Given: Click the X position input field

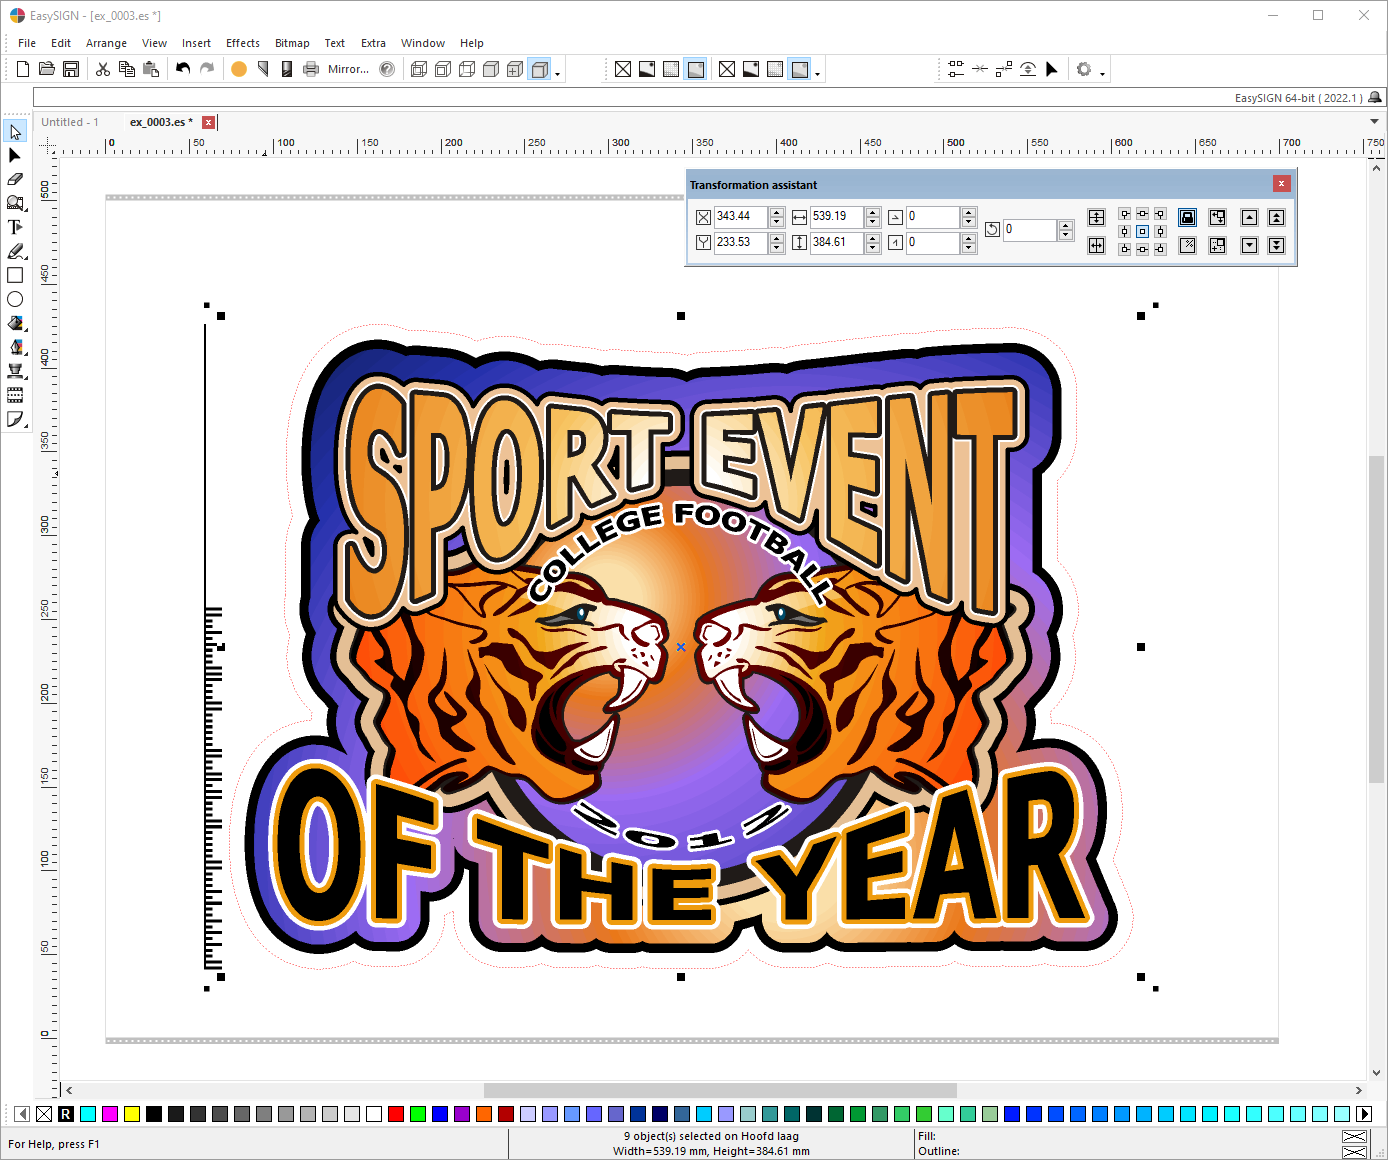Looking at the screenshot, I should (741, 217).
